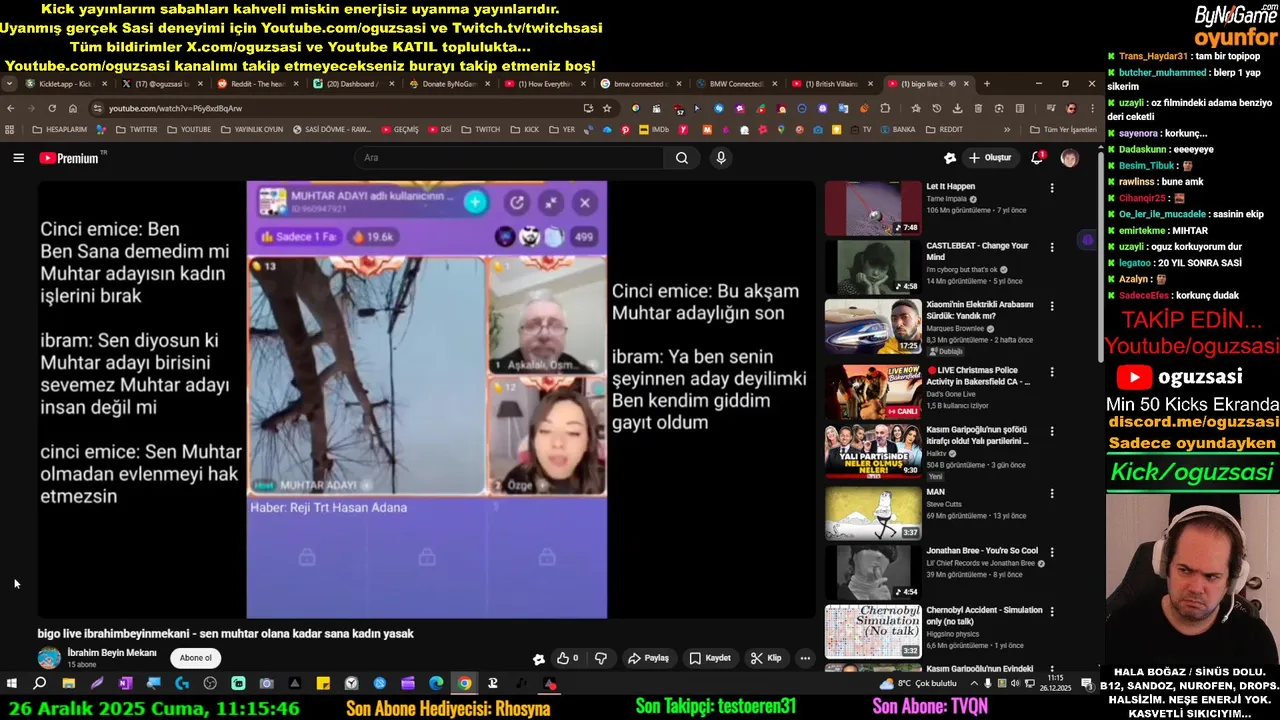
Task: Open the taskbar clock showing 11:15
Action: pyautogui.click(x=1056, y=684)
